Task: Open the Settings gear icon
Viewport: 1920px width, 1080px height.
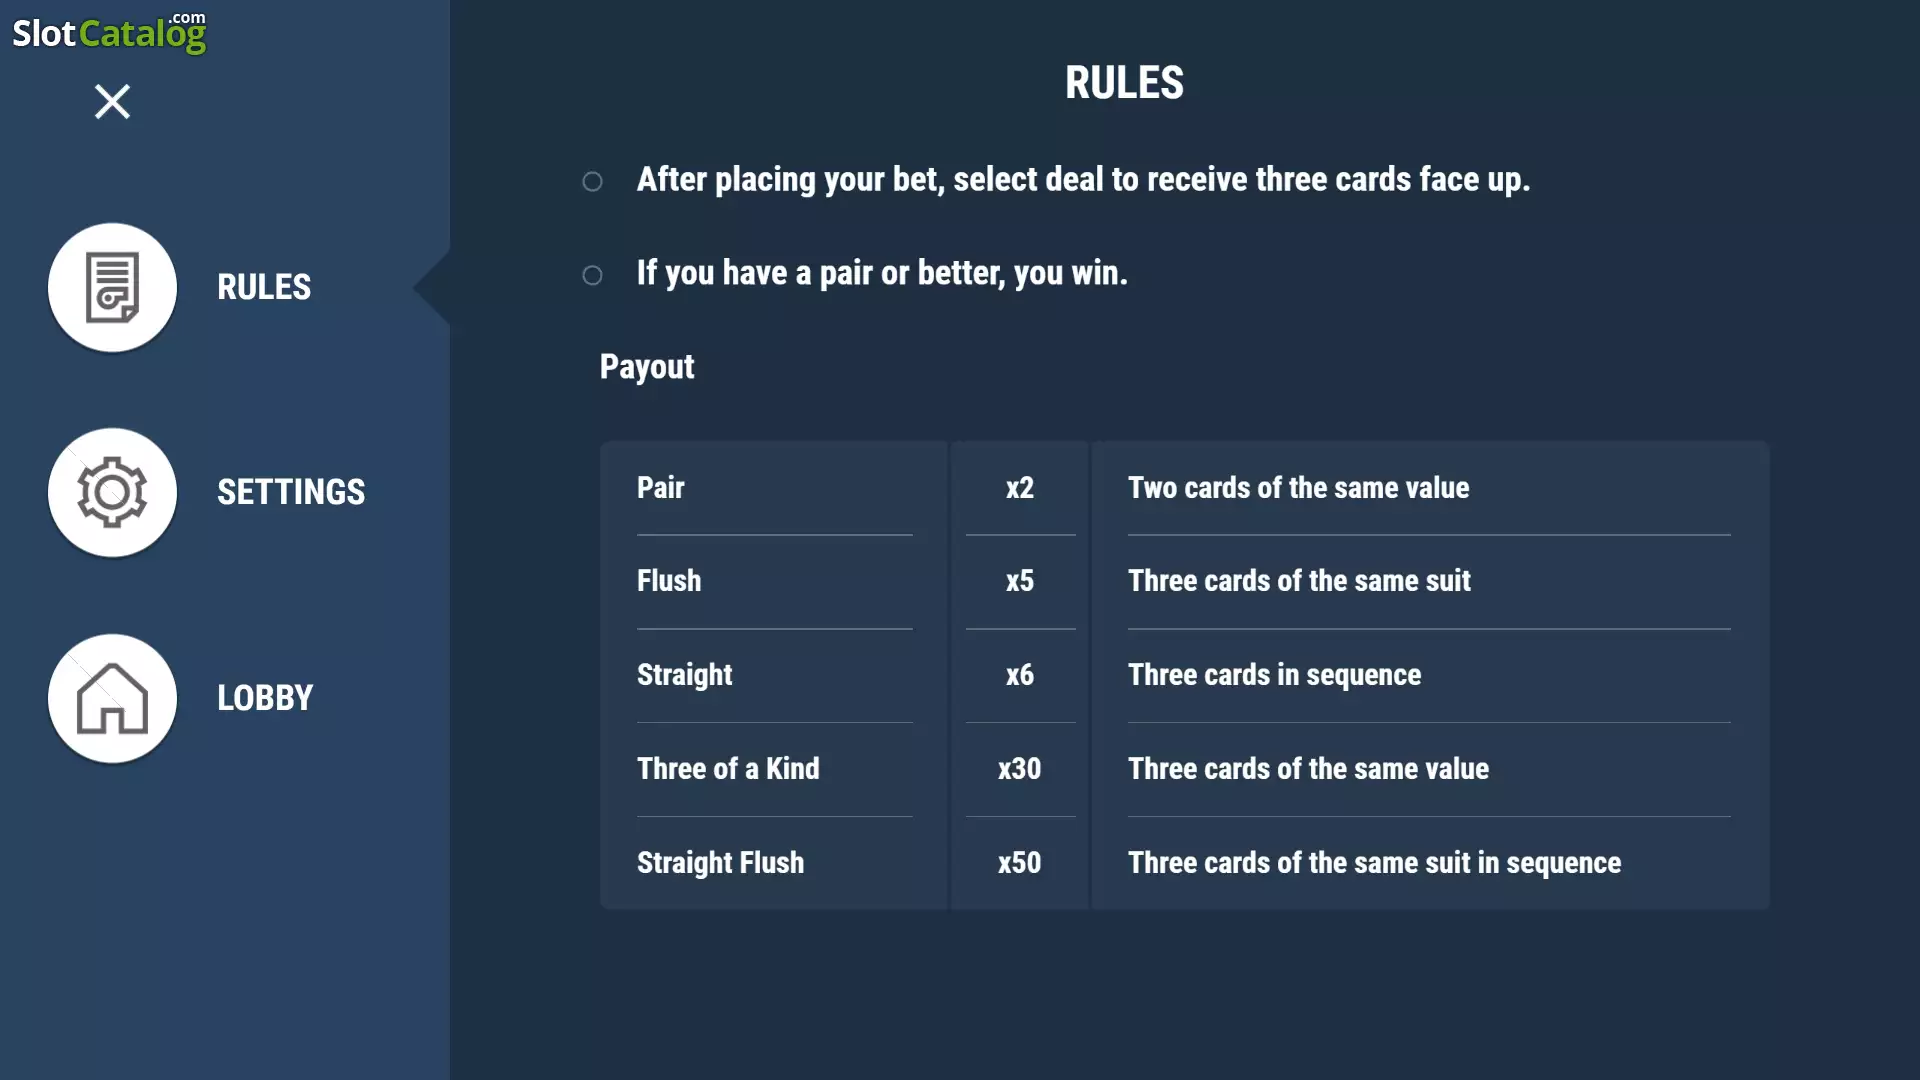Action: (112, 492)
